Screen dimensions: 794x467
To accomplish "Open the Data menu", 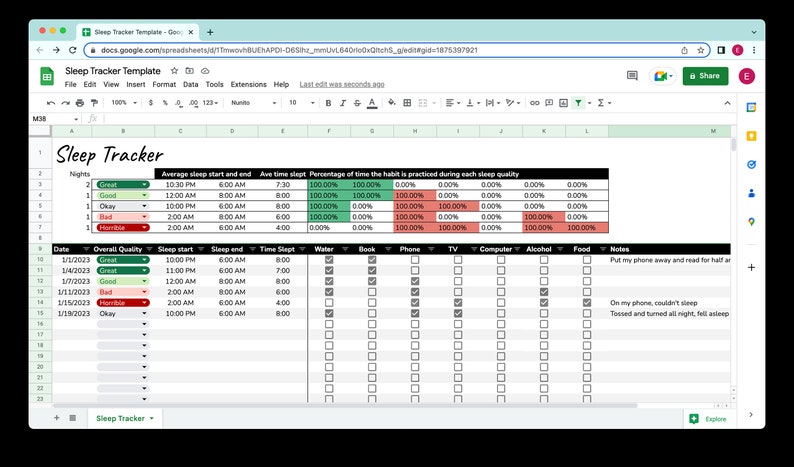I will tap(190, 85).
